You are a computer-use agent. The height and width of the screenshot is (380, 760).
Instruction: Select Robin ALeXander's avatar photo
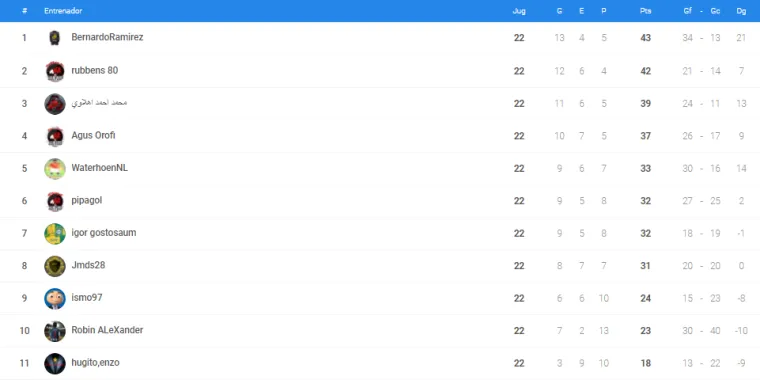coord(55,331)
